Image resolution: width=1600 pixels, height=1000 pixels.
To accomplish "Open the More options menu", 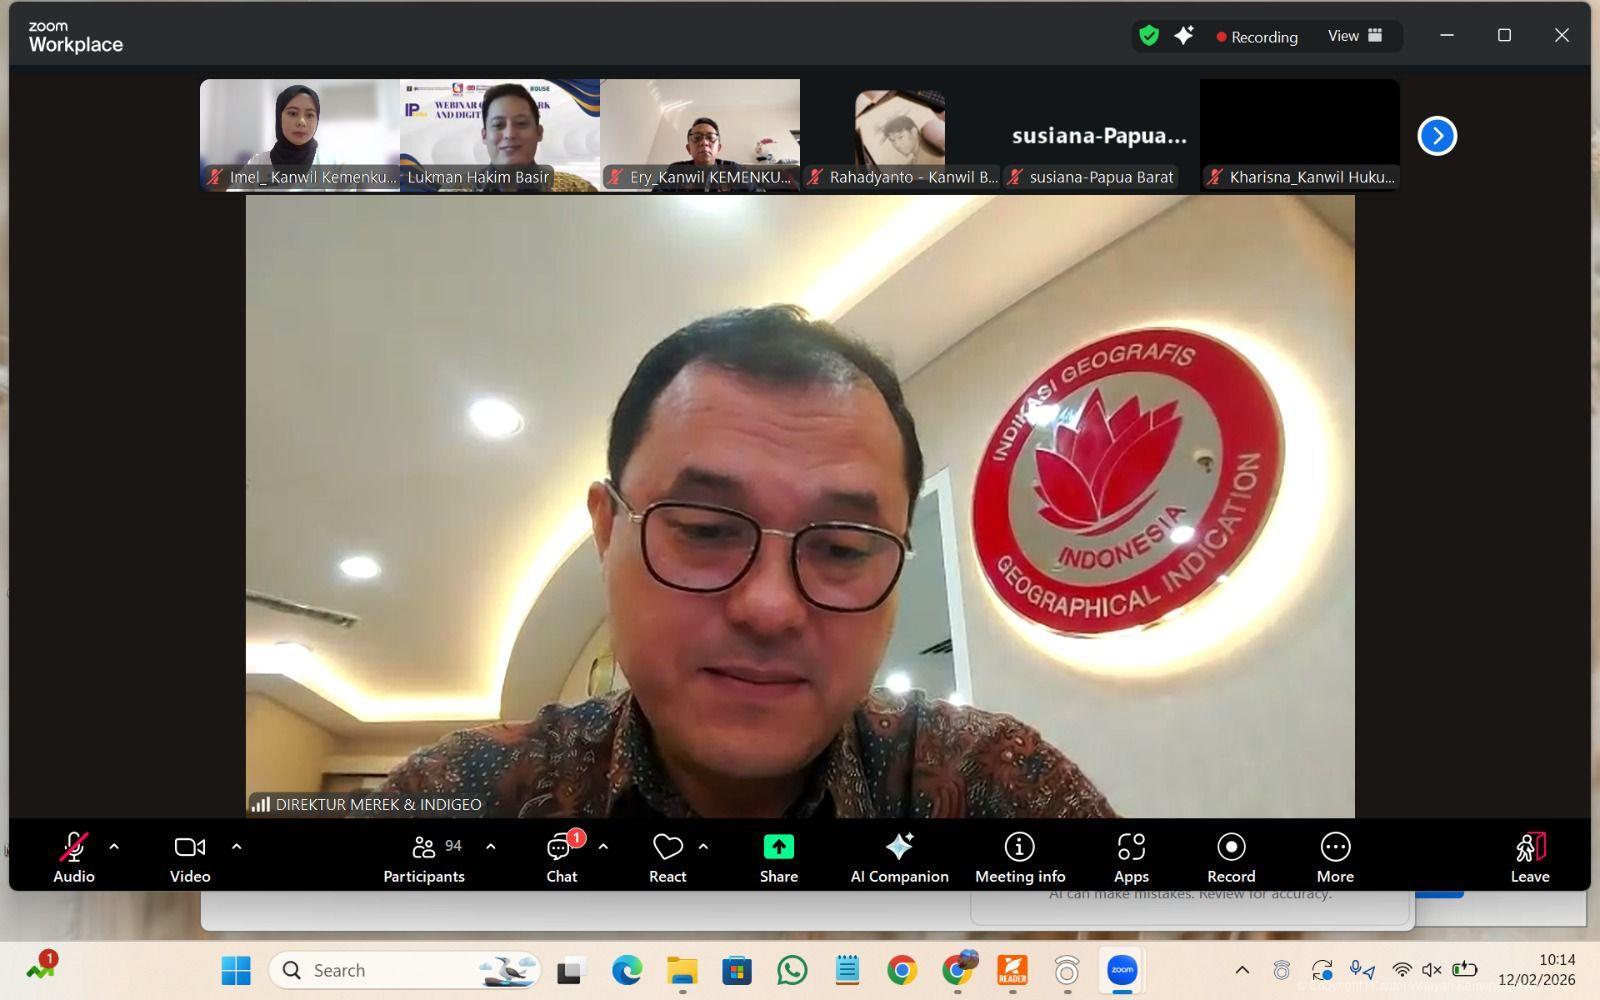I will point(1334,858).
